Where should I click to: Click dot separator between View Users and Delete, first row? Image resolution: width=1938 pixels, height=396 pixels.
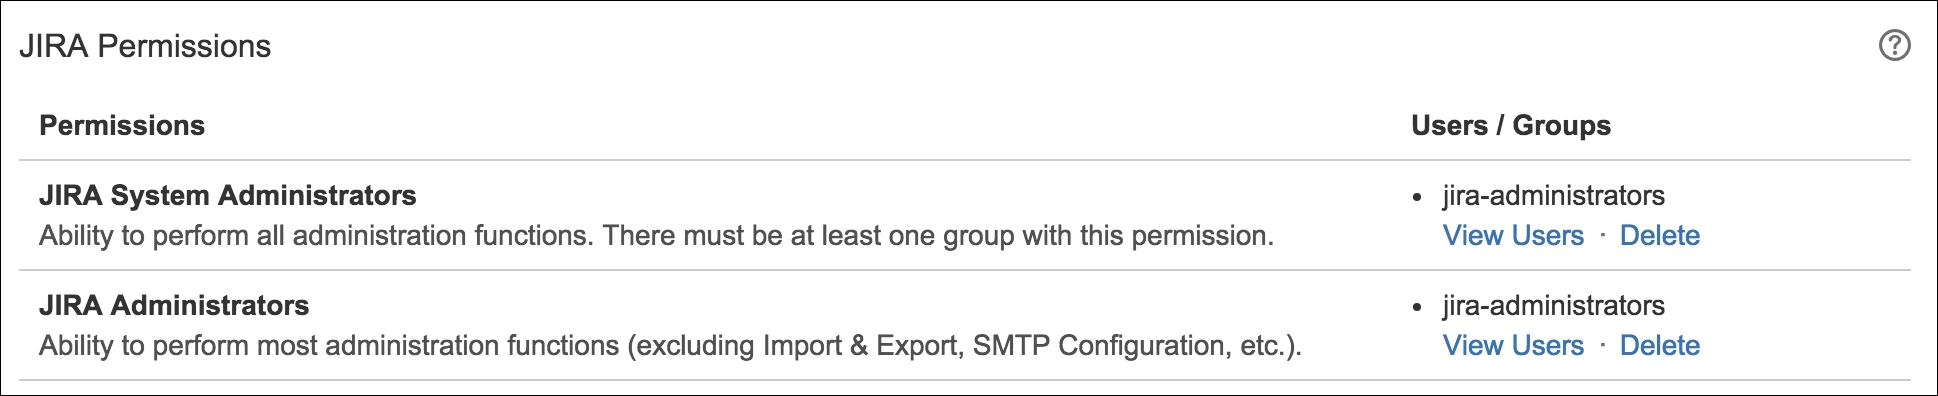(1602, 235)
